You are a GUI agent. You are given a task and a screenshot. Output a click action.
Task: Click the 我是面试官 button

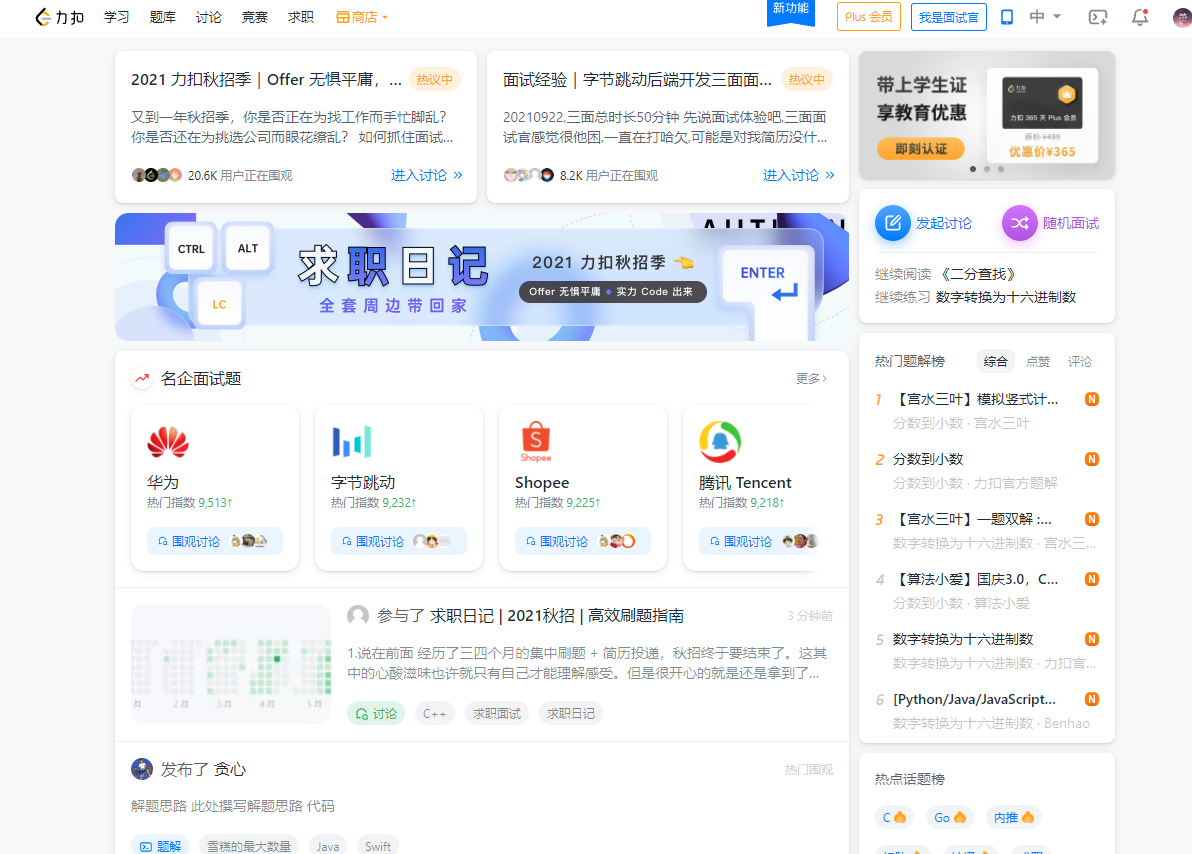click(x=949, y=17)
